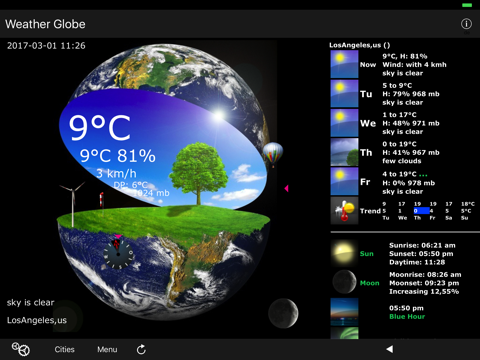Open the Menu
Screen dimensions: 480x360
(107, 349)
